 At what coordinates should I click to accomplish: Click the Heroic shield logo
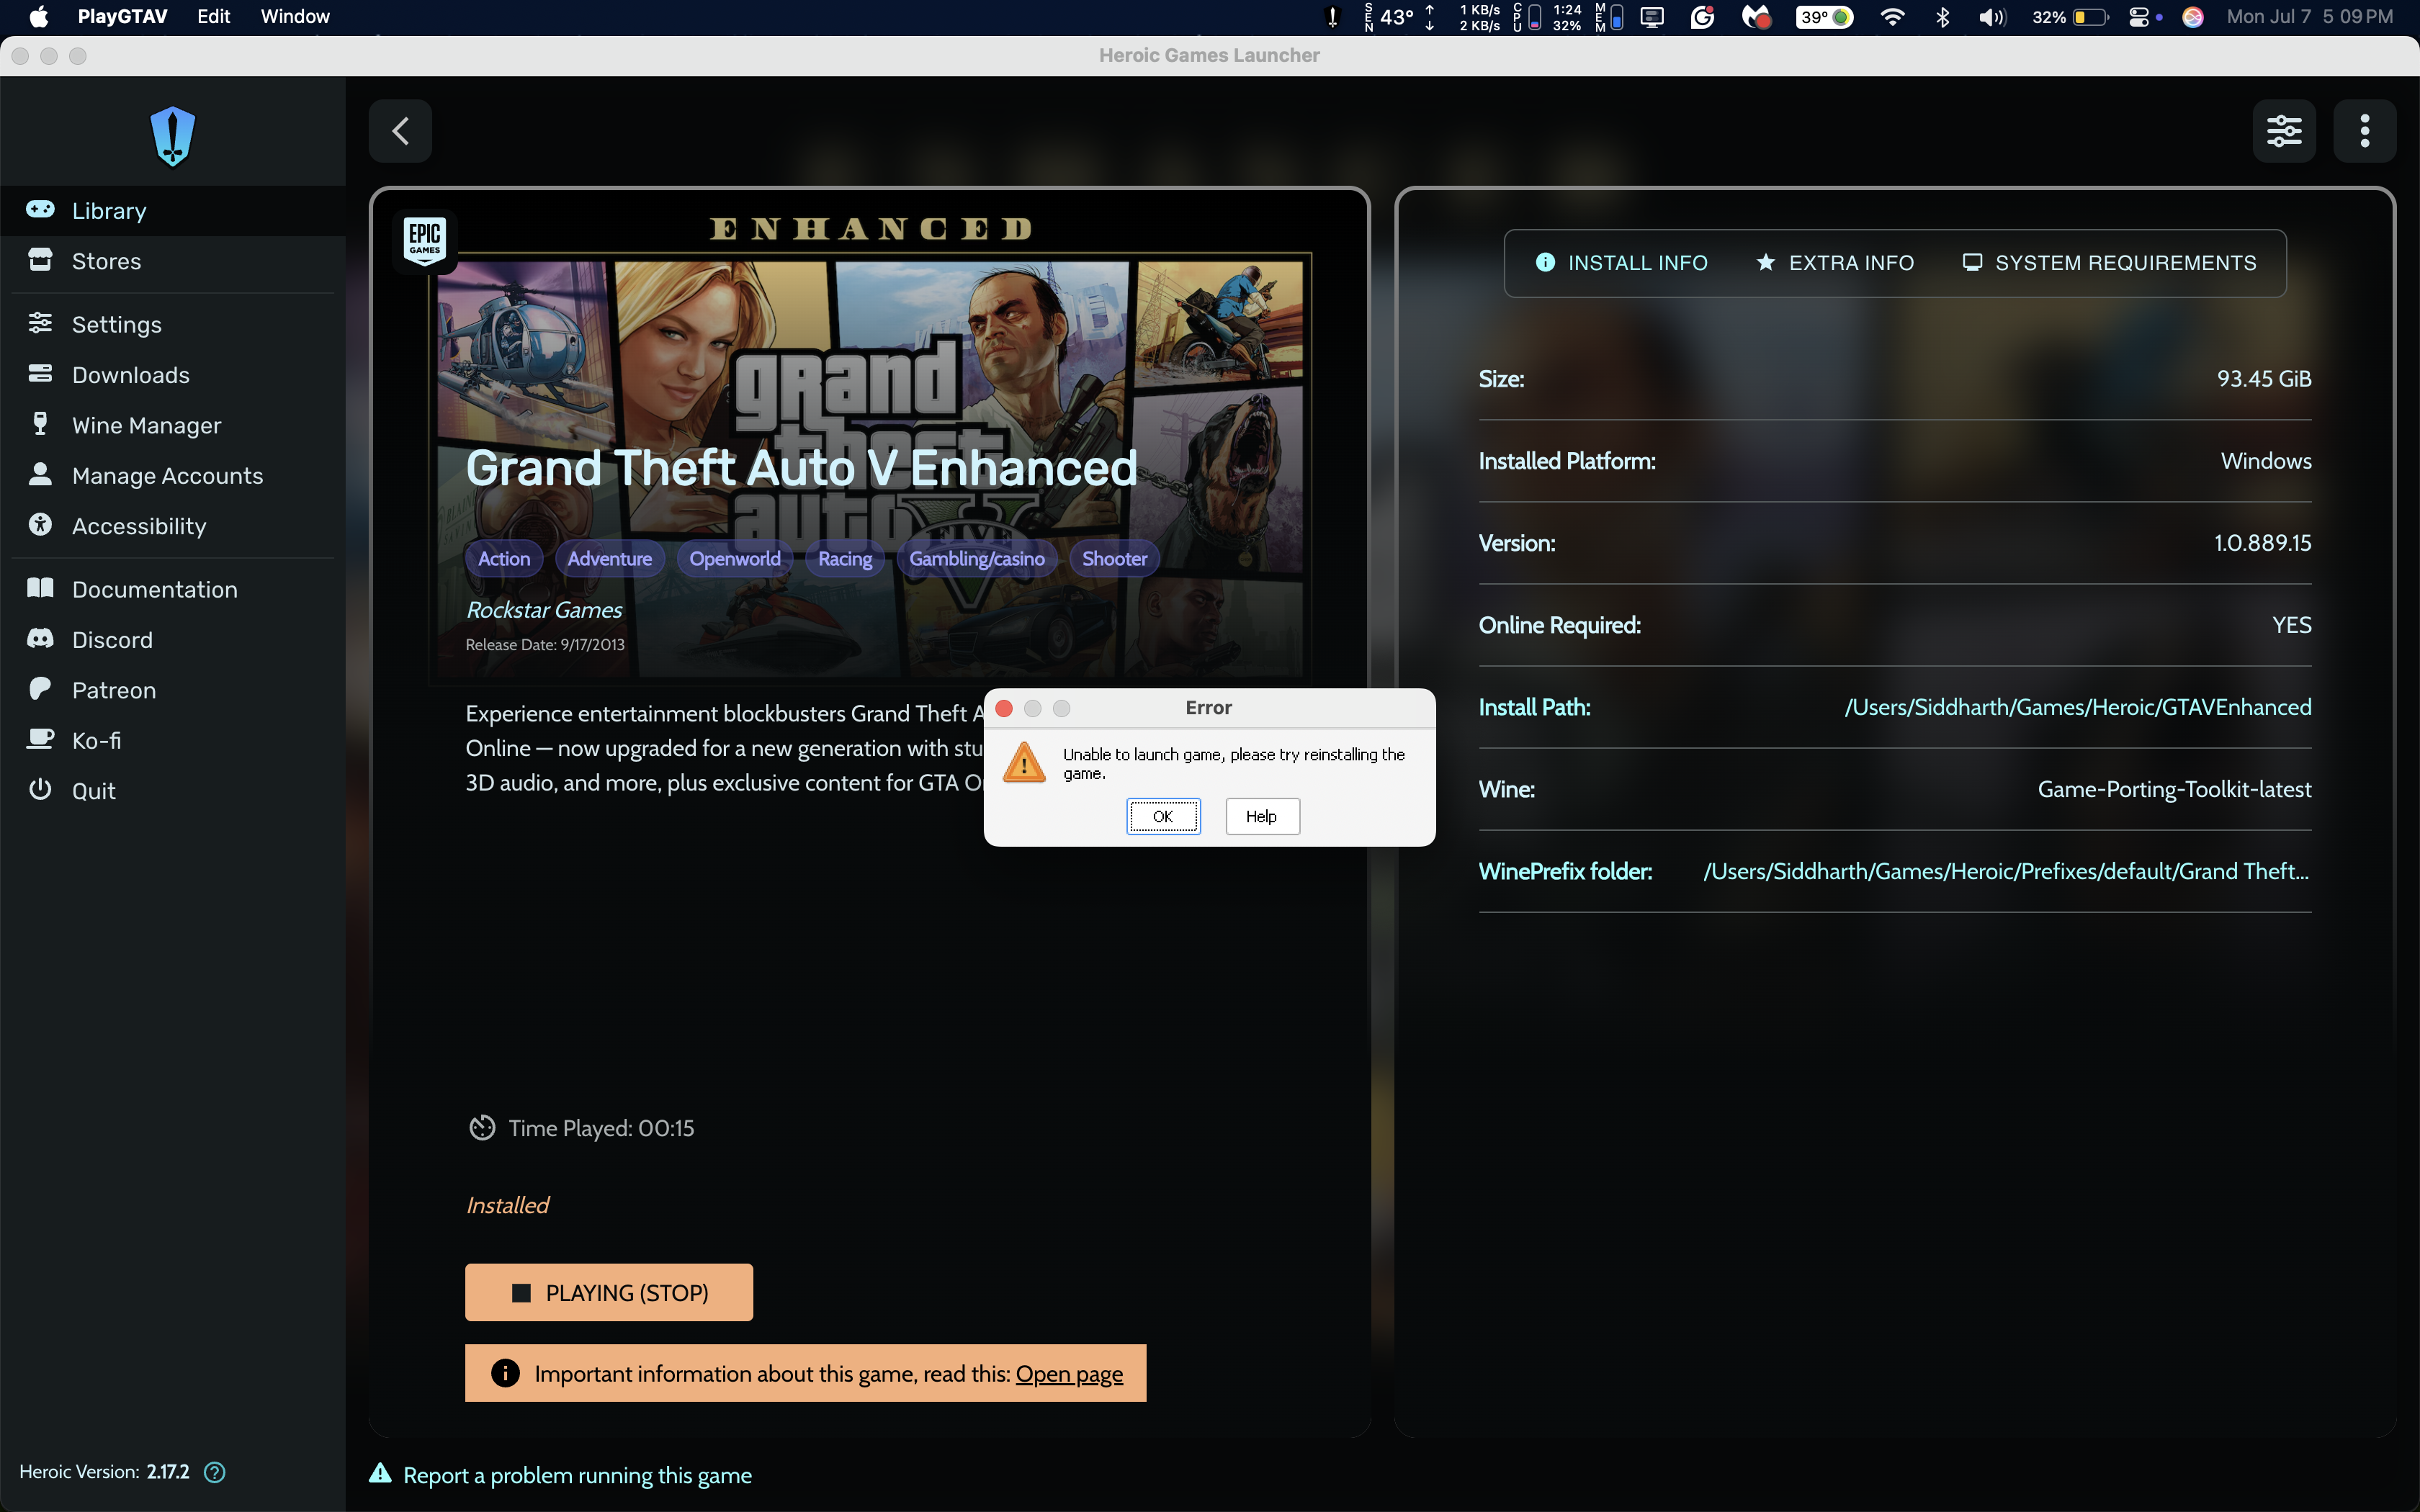172,136
